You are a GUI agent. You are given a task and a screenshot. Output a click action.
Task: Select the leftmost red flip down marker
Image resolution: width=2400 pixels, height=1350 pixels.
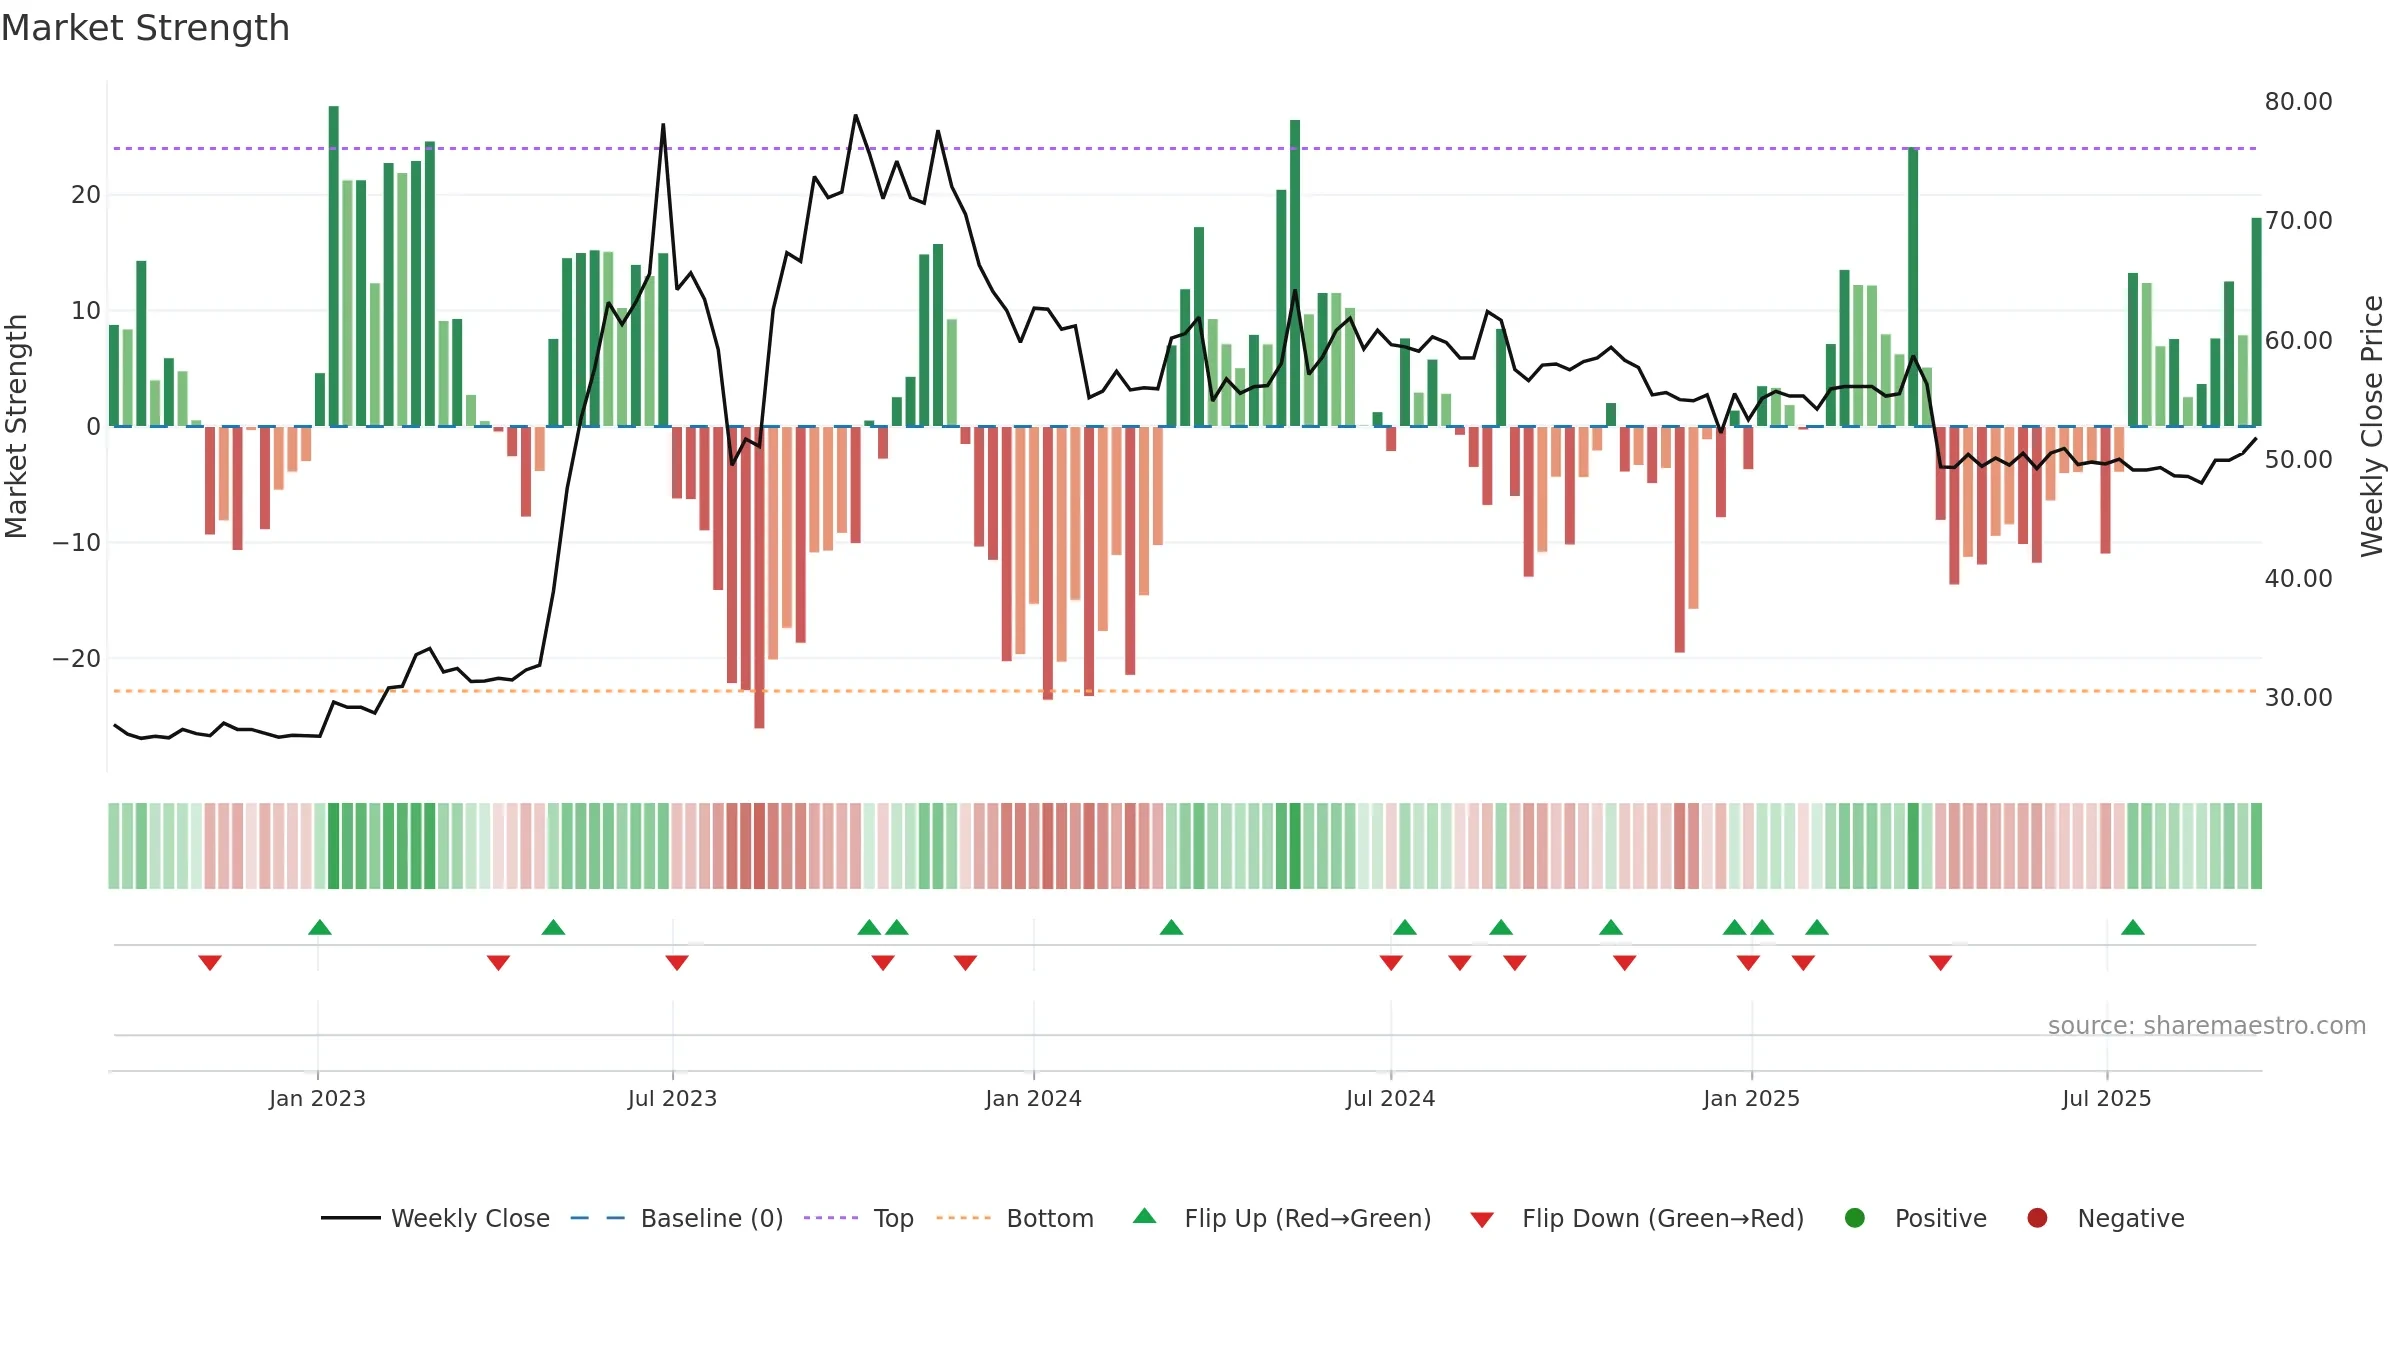(x=210, y=963)
